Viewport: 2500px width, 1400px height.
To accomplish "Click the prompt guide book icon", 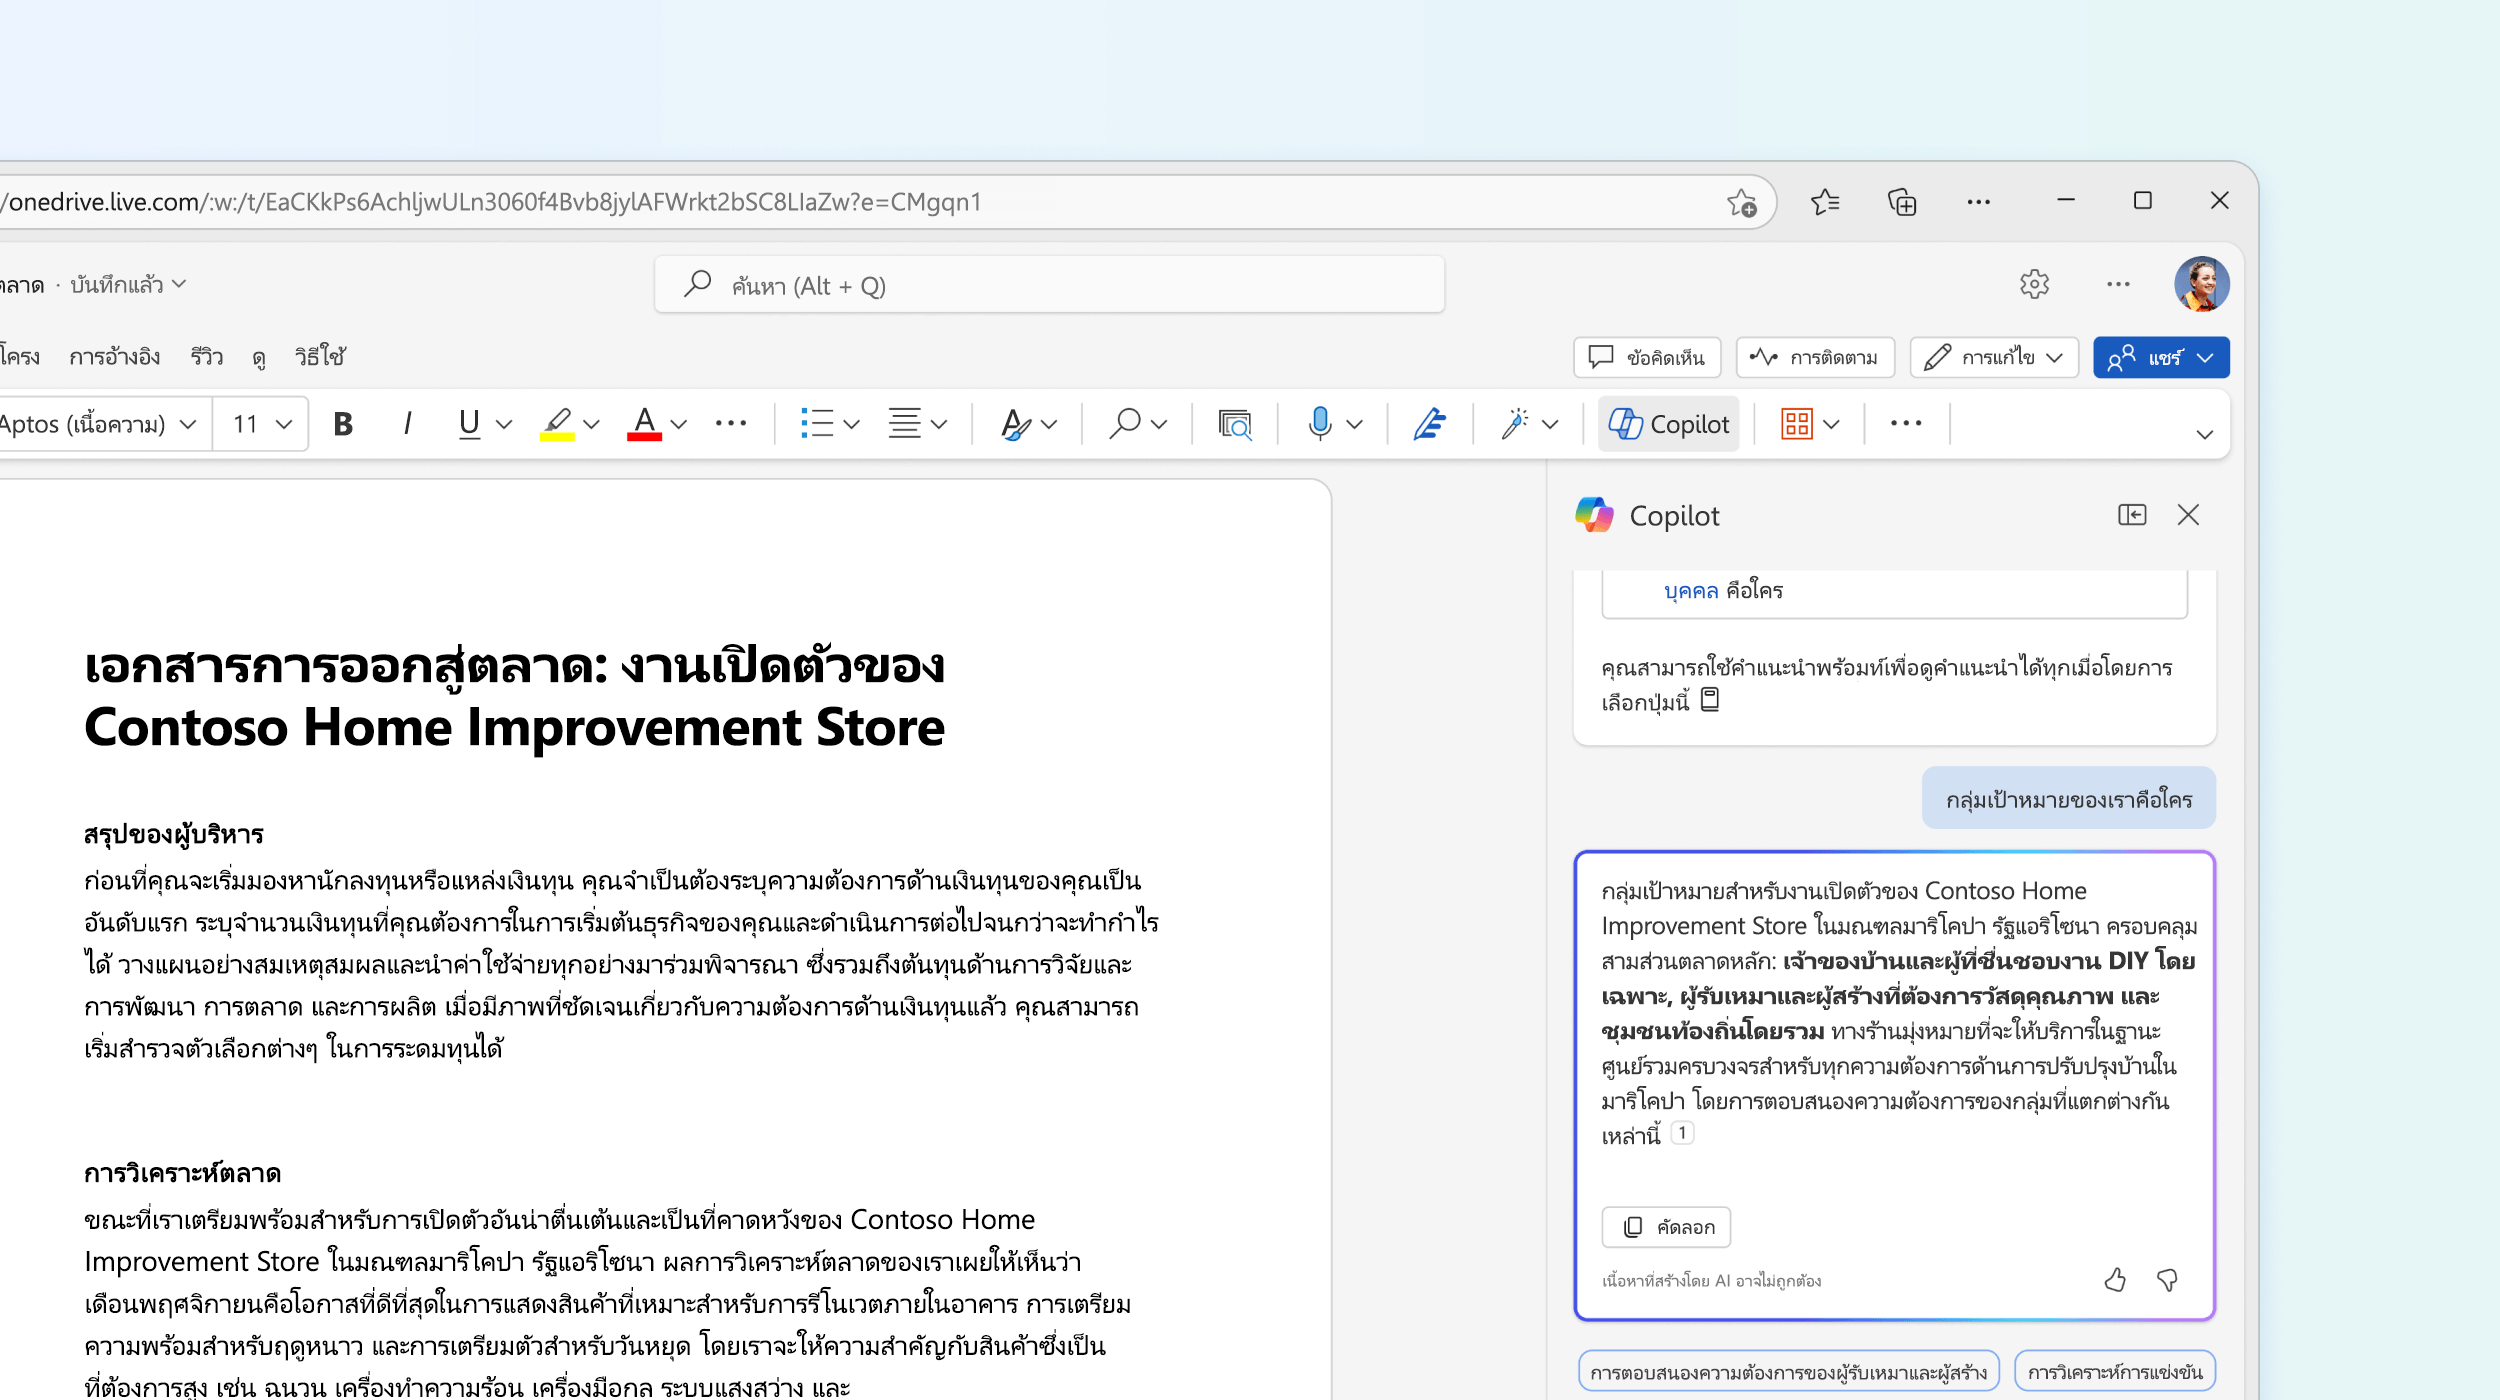I will 1710,700.
